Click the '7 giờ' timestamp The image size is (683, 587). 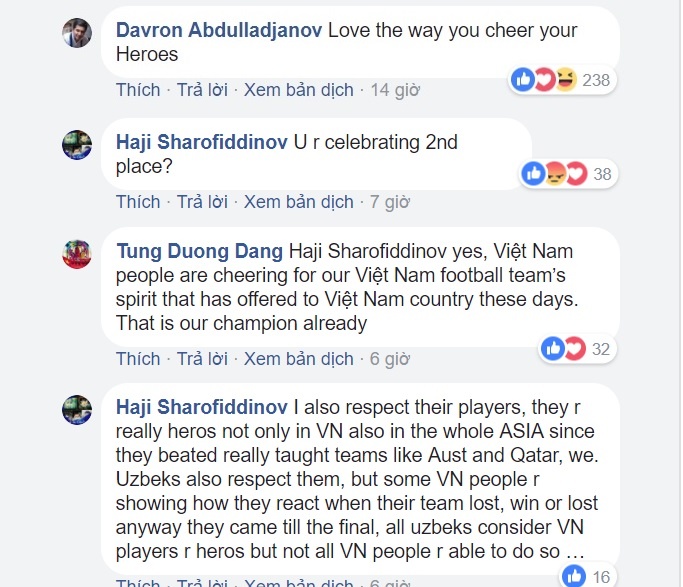(x=389, y=202)
